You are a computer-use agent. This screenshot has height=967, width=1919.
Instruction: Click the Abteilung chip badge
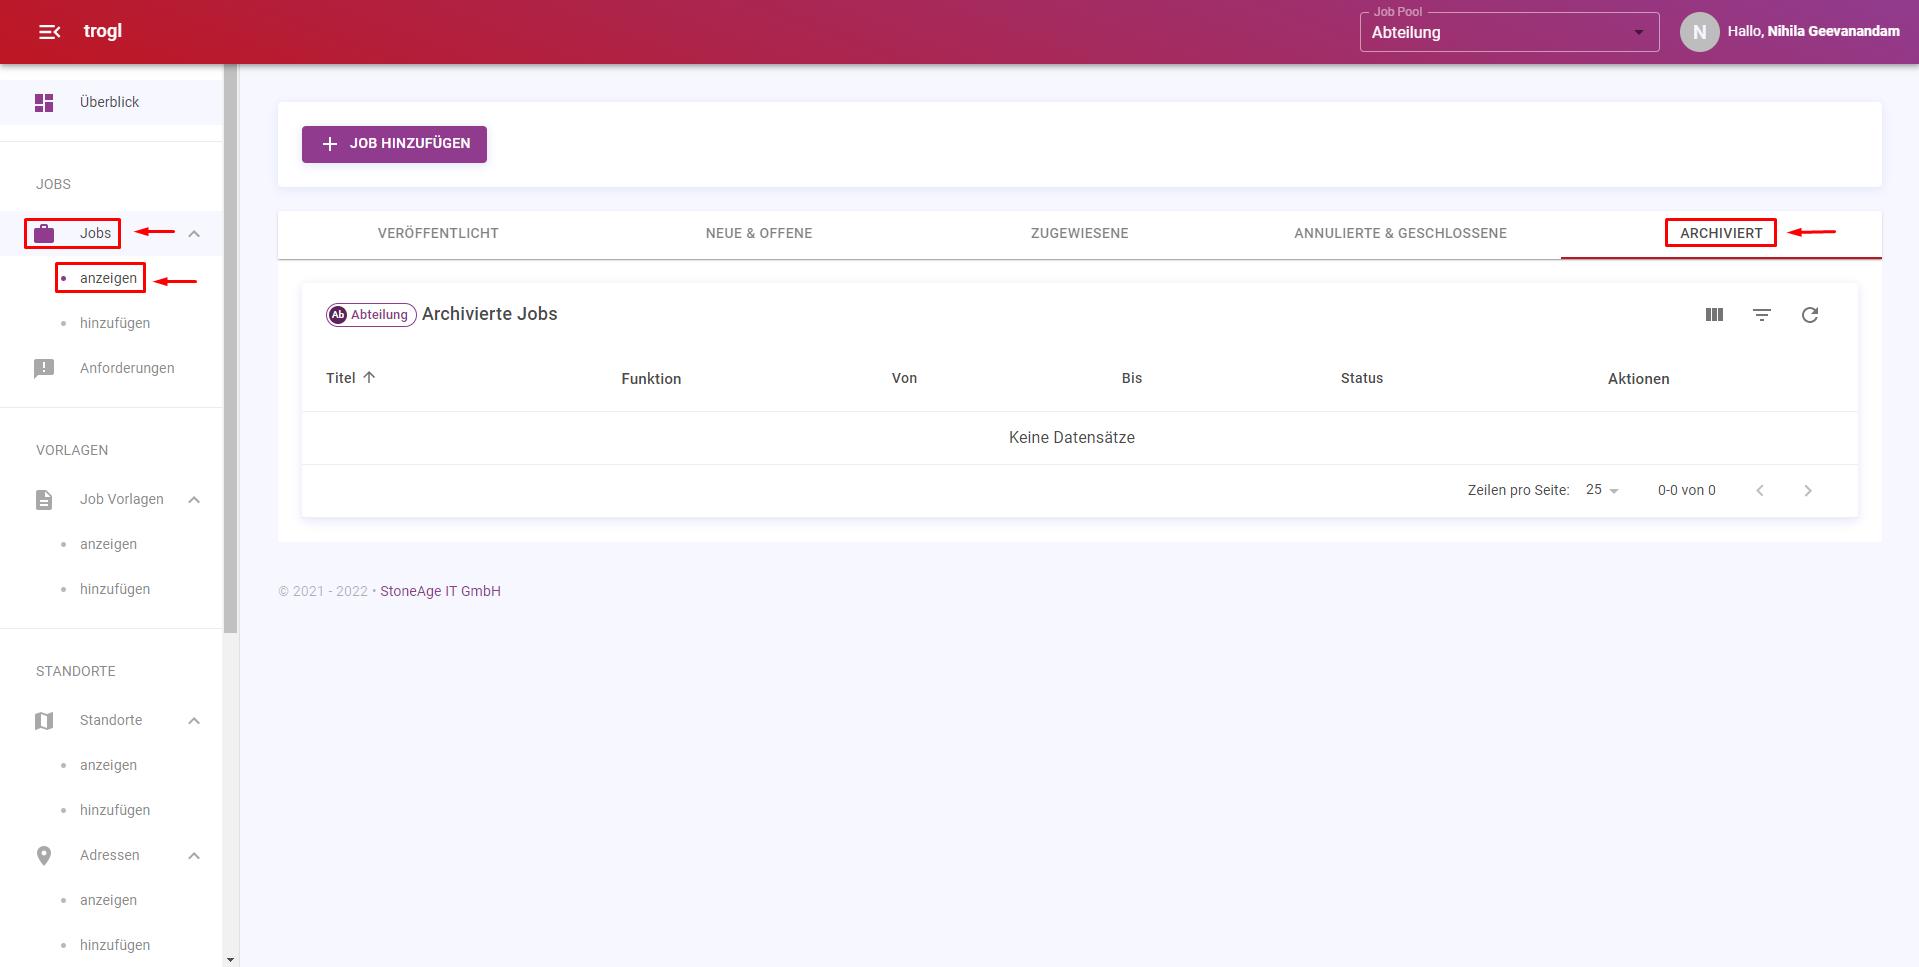pyautogui.click(x=371, y=315)
